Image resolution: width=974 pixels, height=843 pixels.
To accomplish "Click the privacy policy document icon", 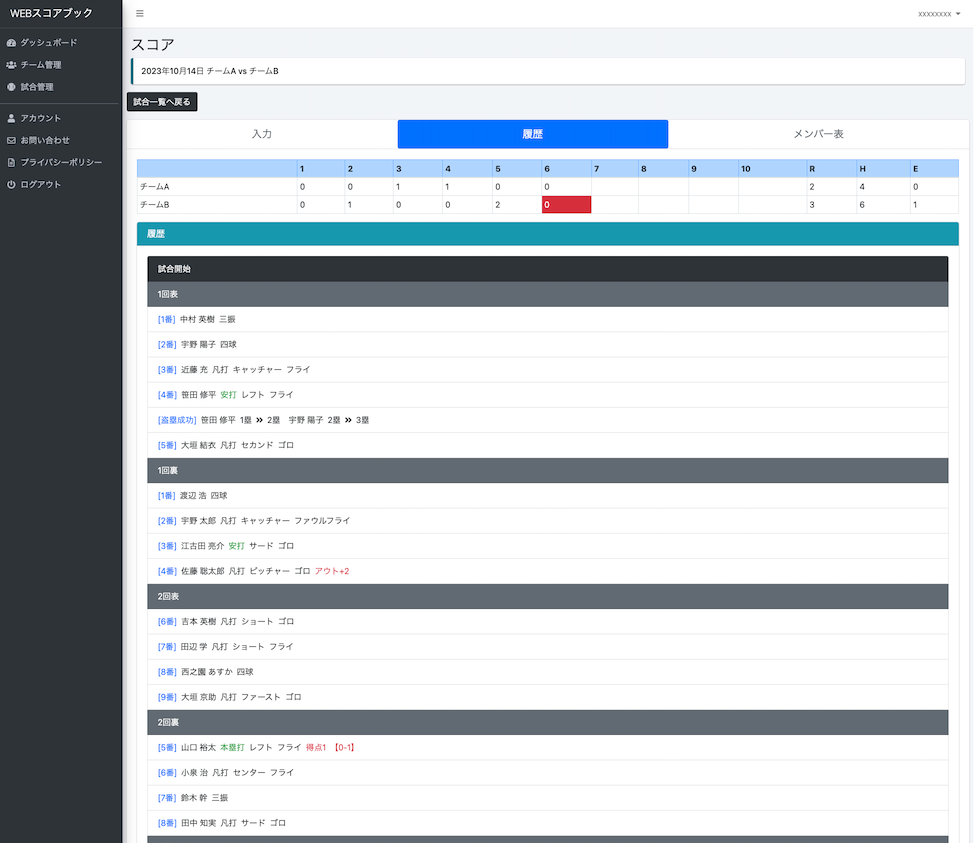I will tap(11, 162).
